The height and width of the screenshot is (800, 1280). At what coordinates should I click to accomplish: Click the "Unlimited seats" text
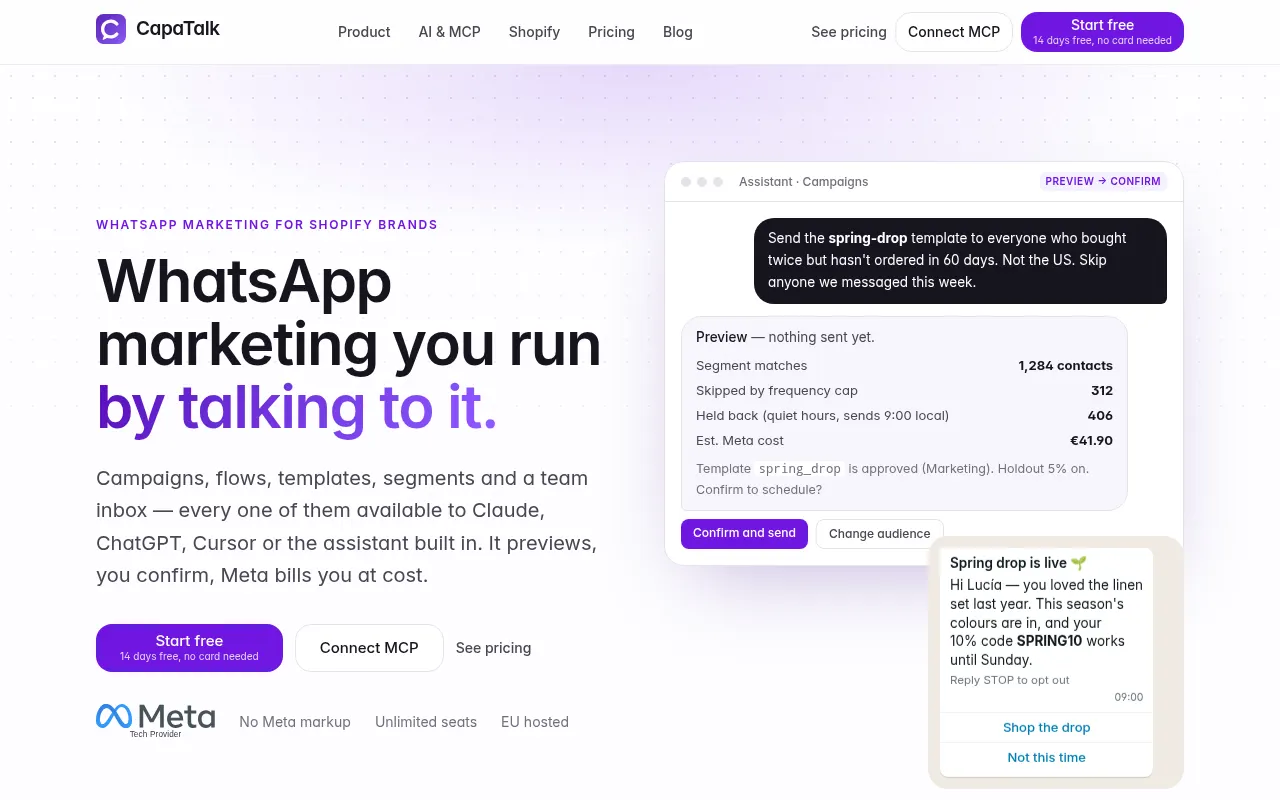coord(426,722)
